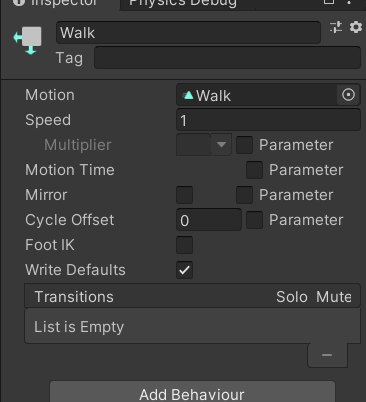Open the presets slider icon in header

[x=336, y=27]
